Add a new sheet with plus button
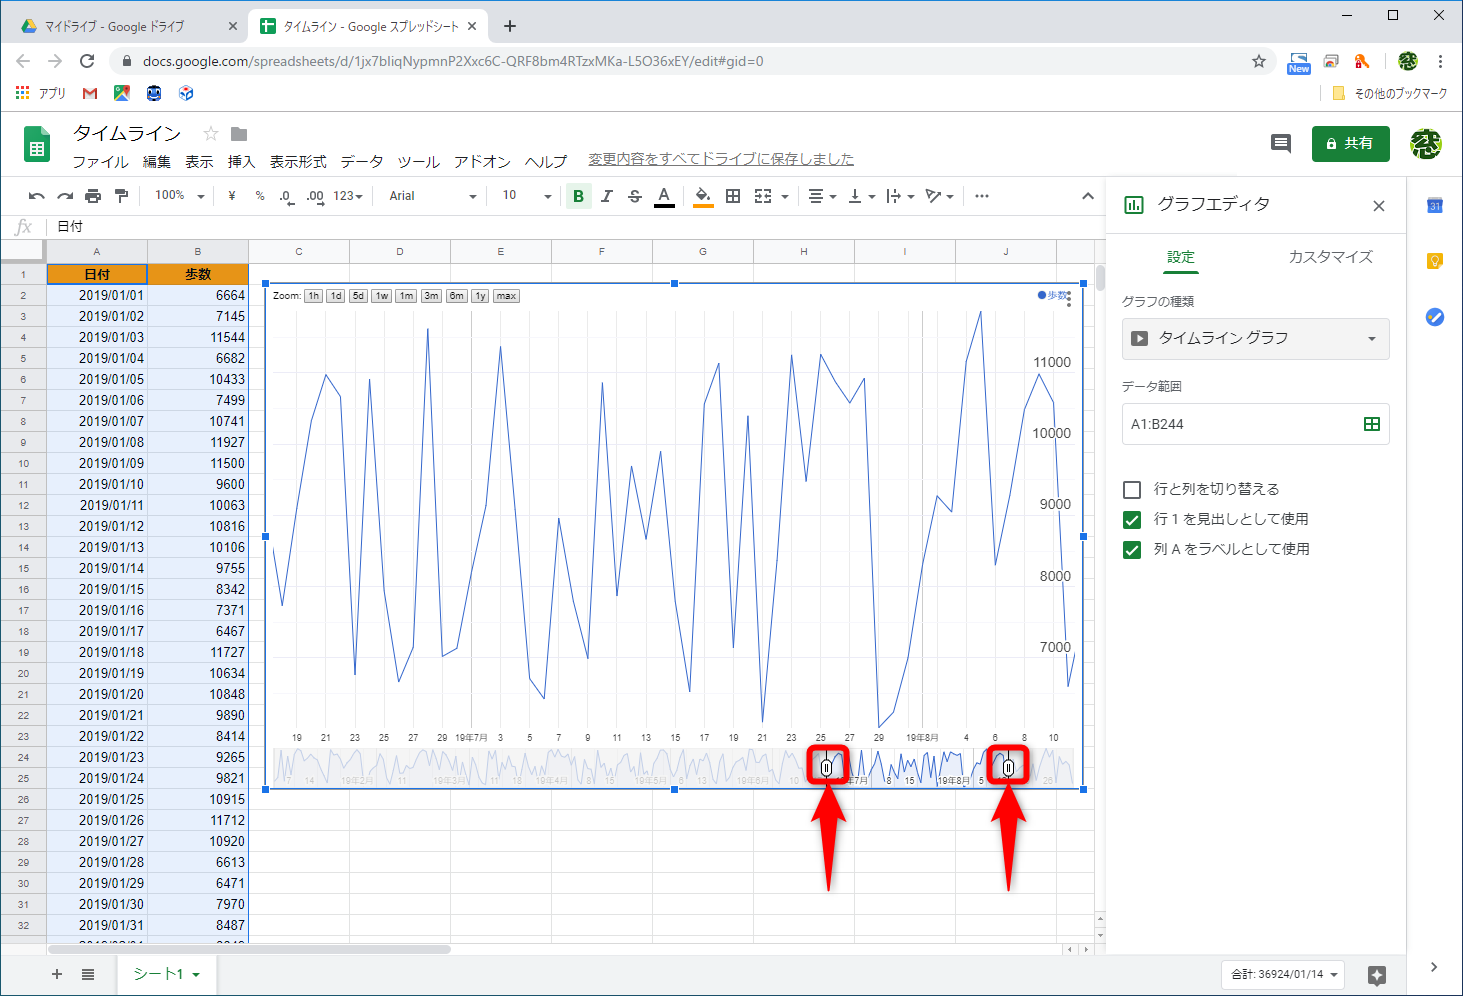1463x996 pixels. tap(57, 974)
